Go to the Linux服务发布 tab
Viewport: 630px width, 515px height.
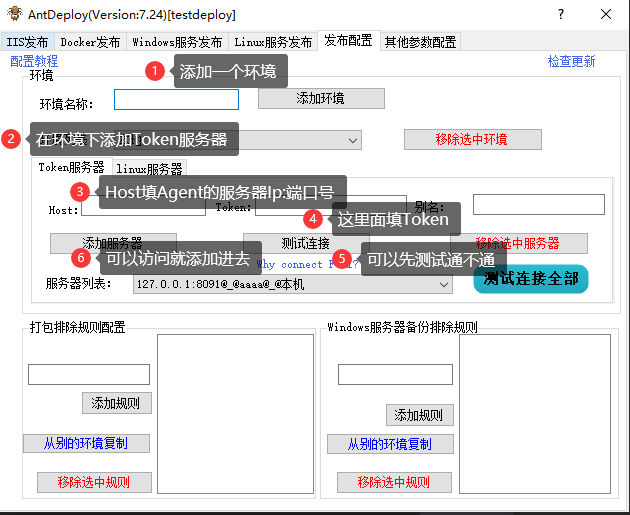pyautogui.click(x=273, y=42)
